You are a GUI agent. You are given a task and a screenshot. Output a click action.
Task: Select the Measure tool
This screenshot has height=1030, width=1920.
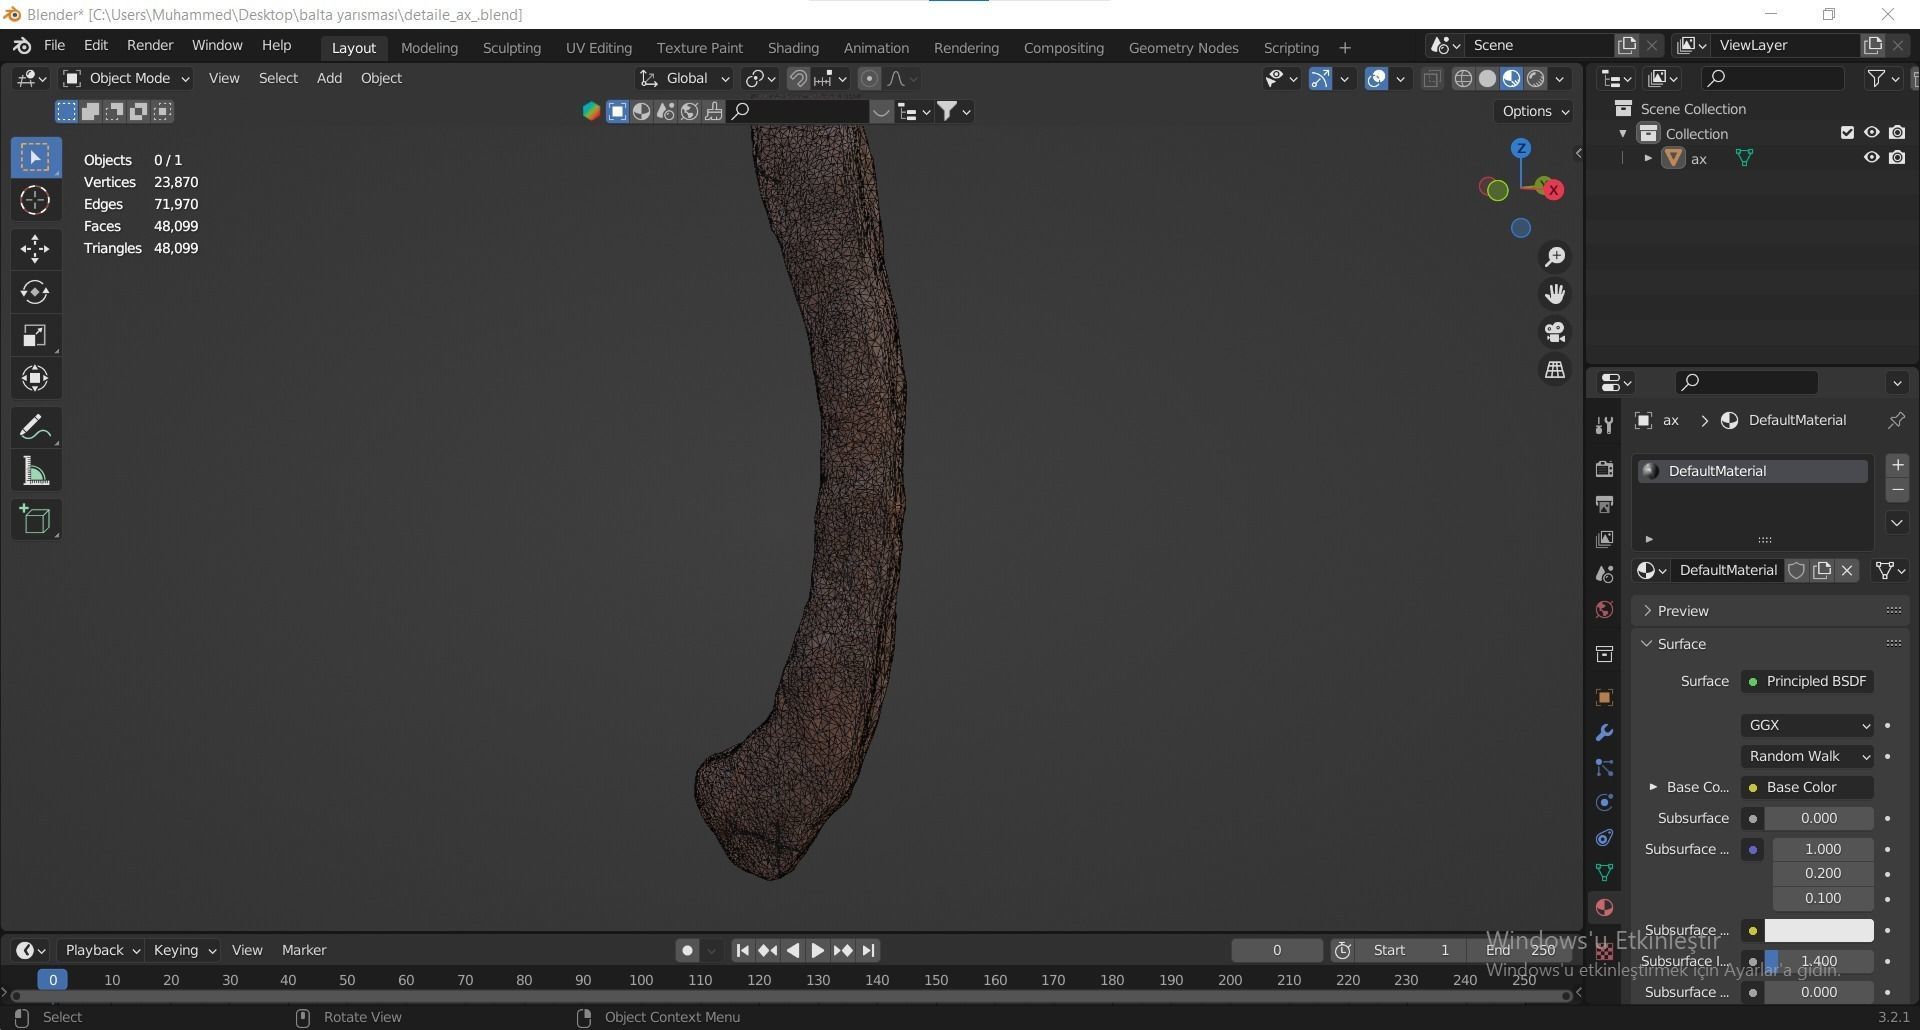(35, 471)
